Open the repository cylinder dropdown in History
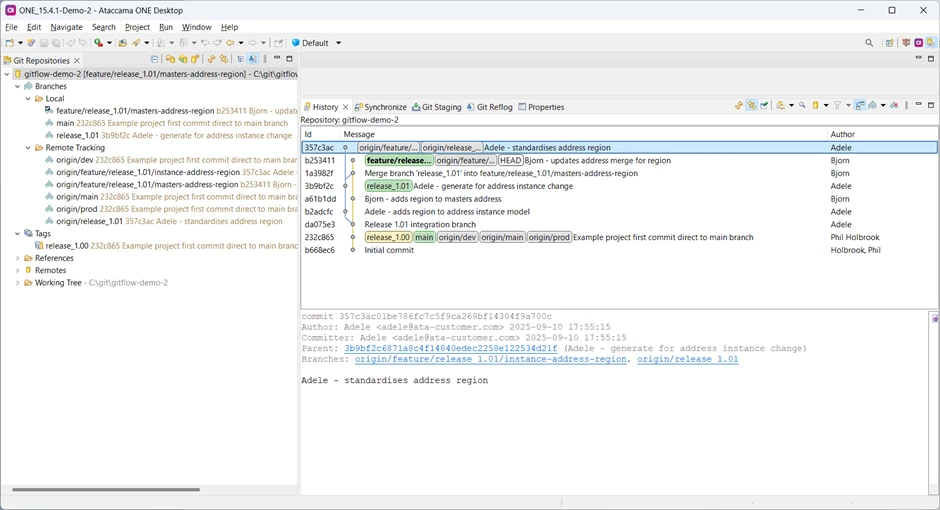 (826, 105)
